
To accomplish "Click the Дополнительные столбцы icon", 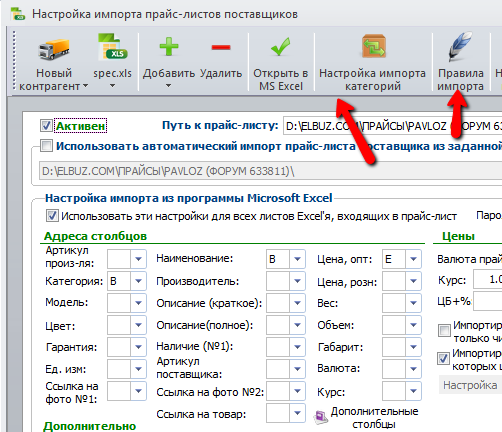I will point(321,417).
